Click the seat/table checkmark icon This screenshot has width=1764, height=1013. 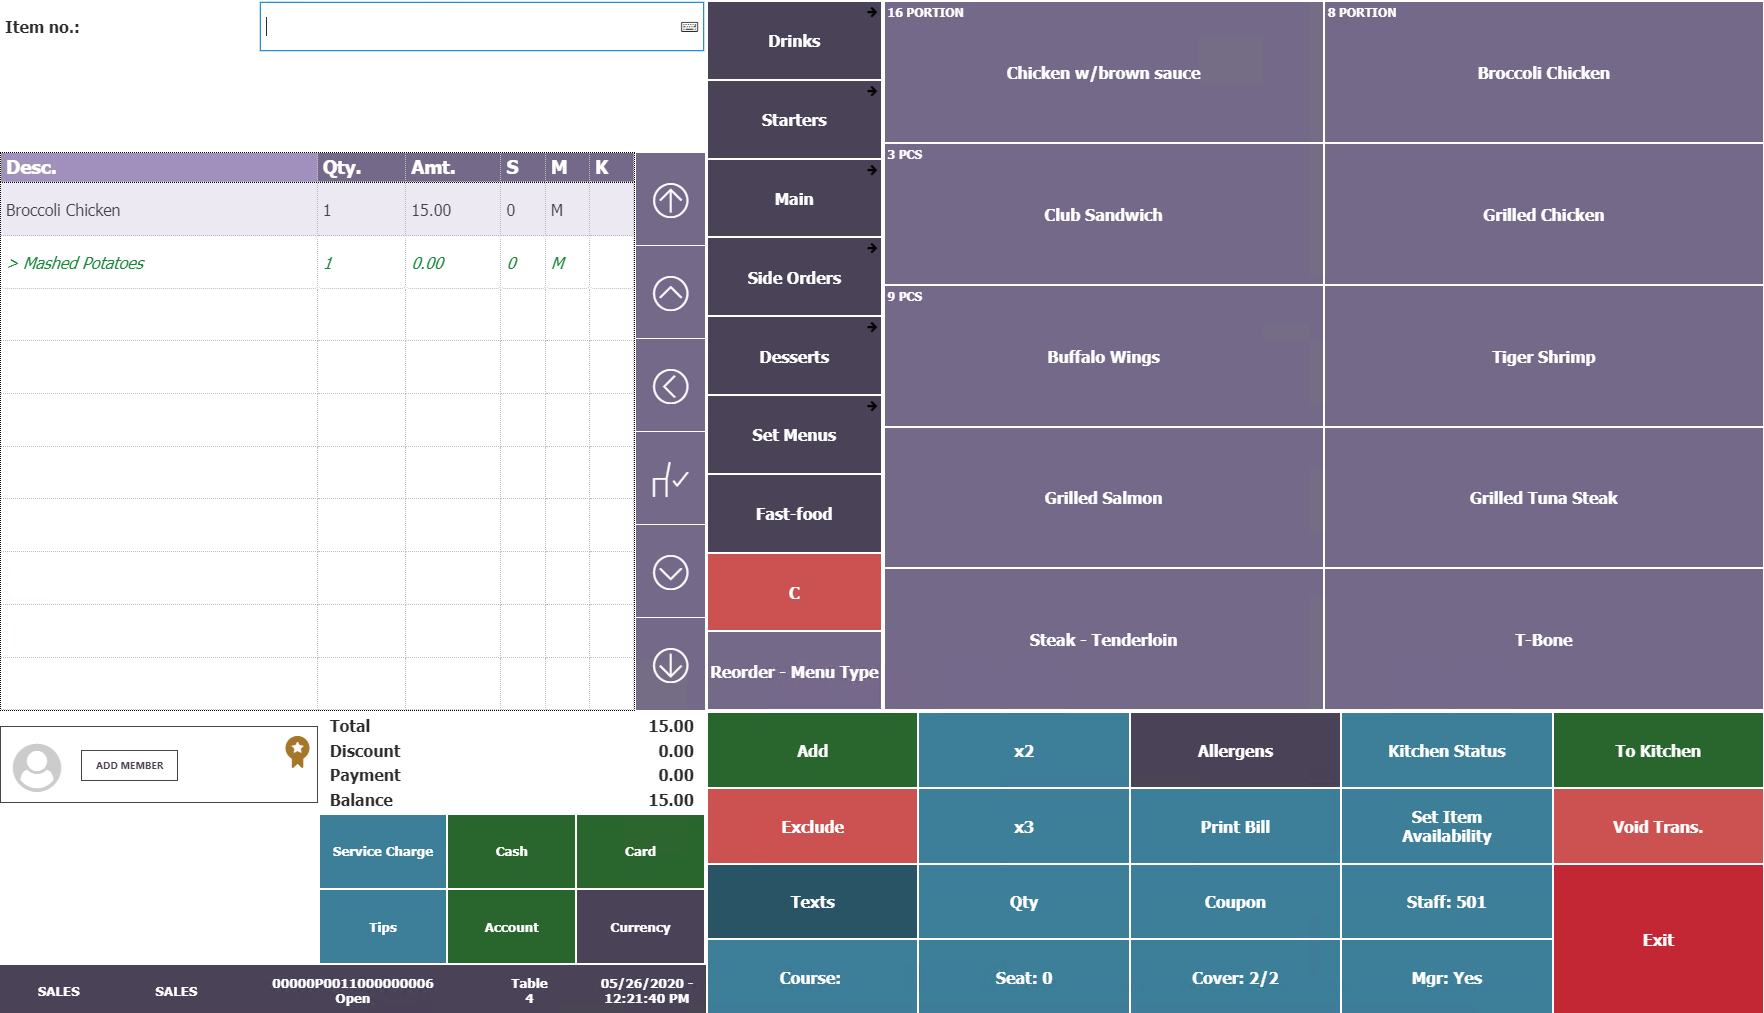click(x=670, y=479)
